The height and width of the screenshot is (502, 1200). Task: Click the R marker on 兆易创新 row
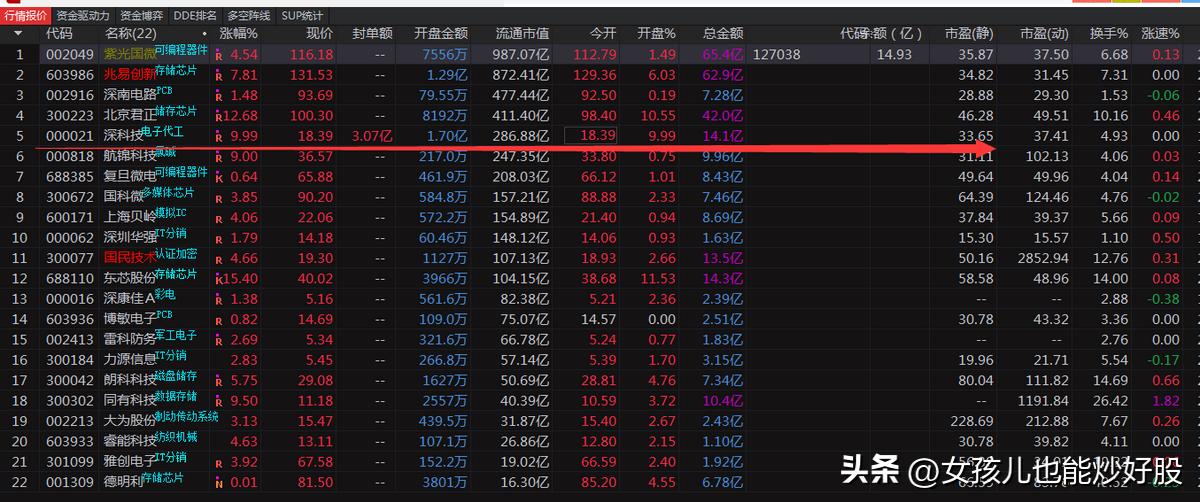point(219,76)
